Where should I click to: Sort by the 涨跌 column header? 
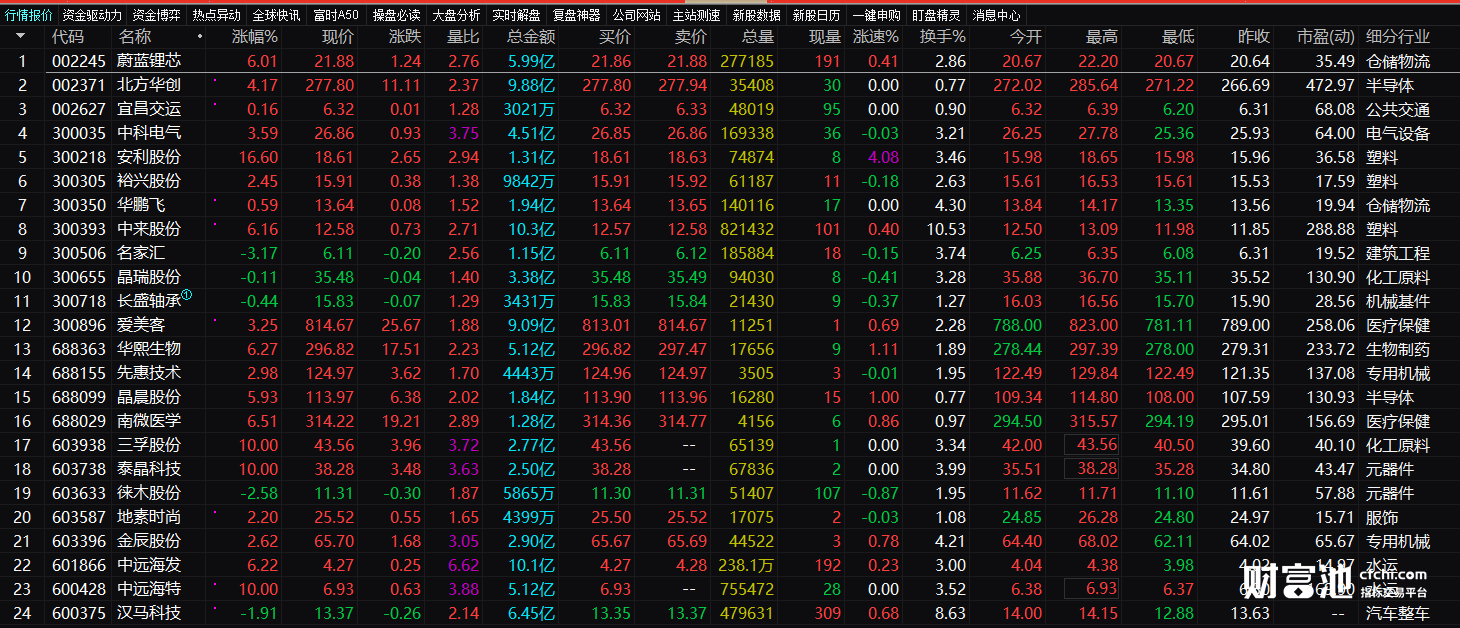(405, 37)
